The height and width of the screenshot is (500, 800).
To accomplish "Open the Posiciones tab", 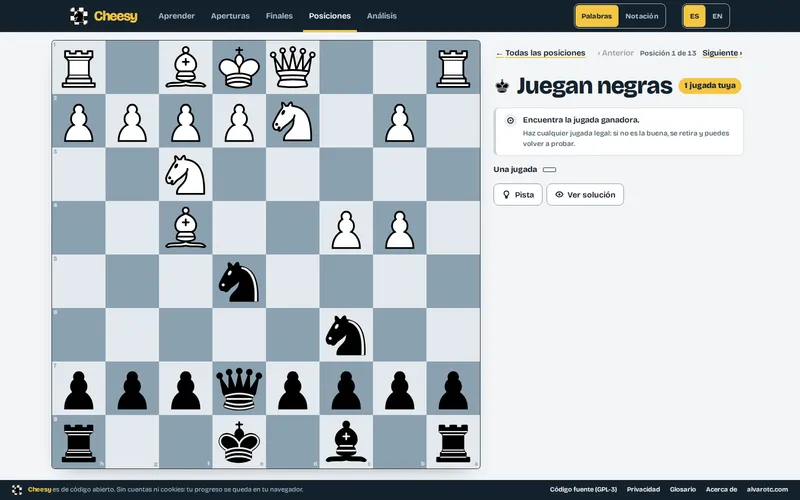I will (330, 16).
